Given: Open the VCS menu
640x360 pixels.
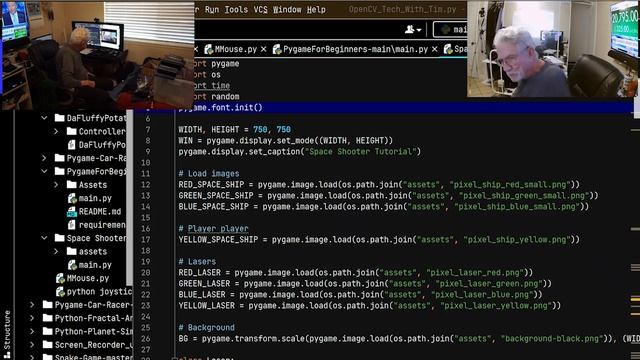Looking at the screenshot, I should [260, 9].
